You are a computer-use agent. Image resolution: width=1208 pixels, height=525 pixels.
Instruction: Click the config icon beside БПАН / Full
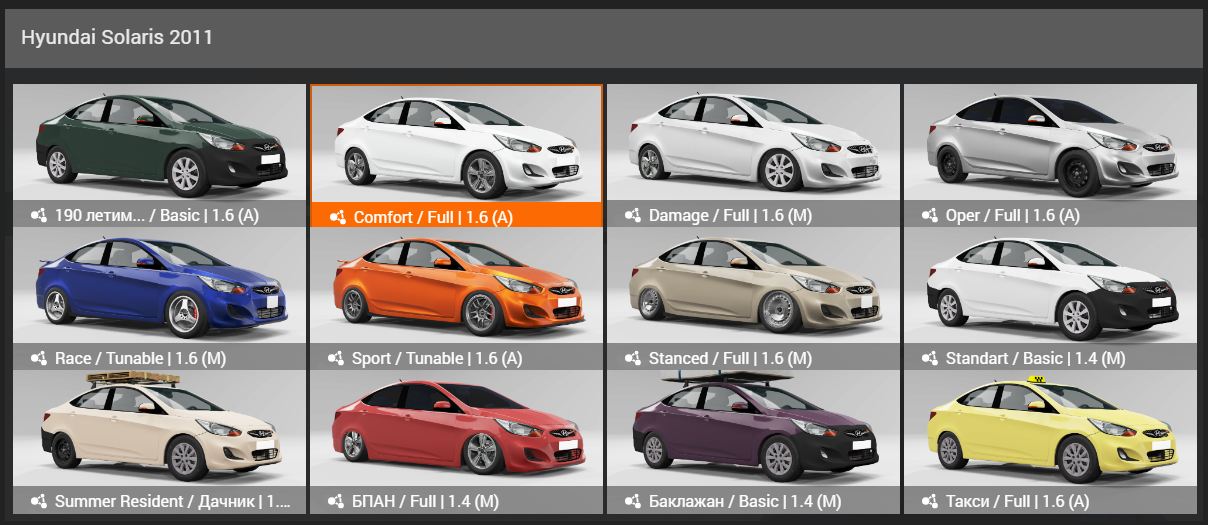(x=335, y=501)
